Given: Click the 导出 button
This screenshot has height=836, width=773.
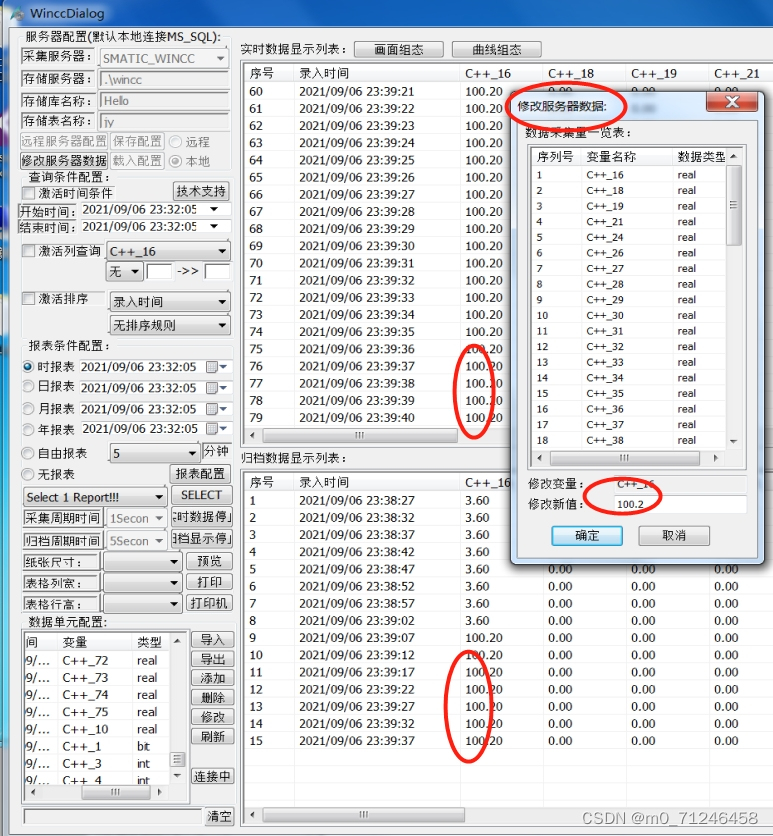Looking at the screenshot, I should click(x=212, y=659).
